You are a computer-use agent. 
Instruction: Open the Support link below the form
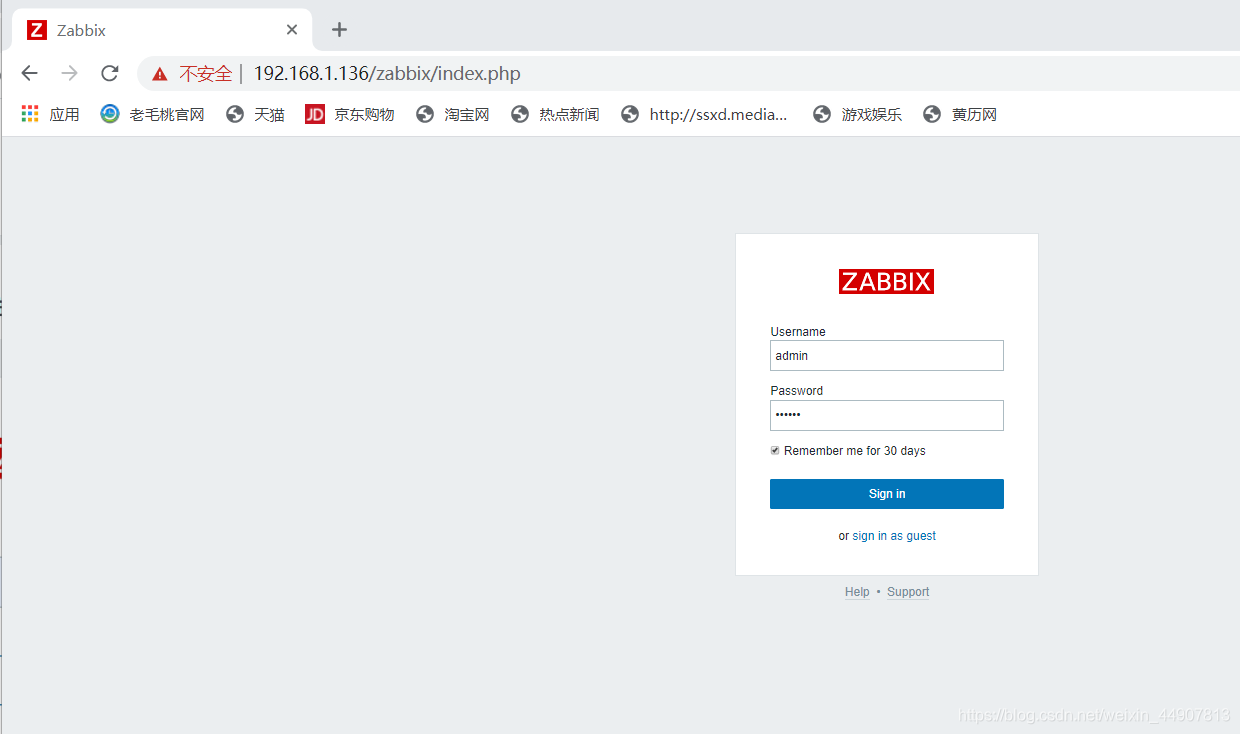(x=908, y=592)
